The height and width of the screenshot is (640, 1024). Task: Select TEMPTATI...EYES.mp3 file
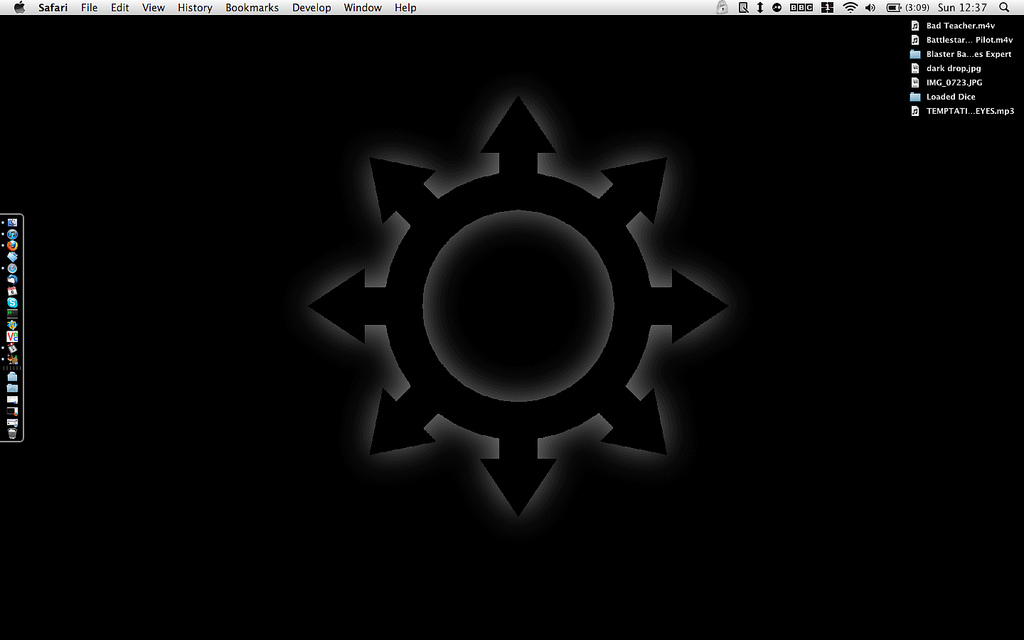pyautogui.click(x=963, y=111)
